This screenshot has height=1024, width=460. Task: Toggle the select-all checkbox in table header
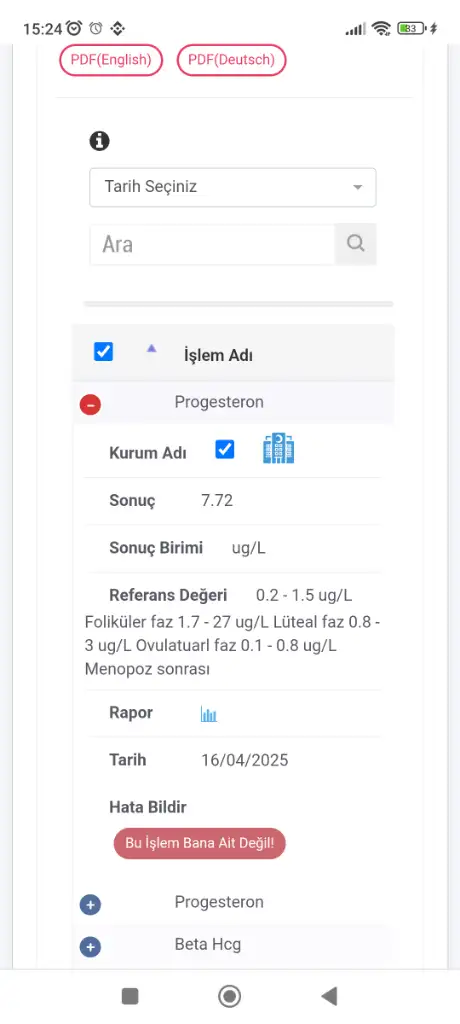pos(103,351)
